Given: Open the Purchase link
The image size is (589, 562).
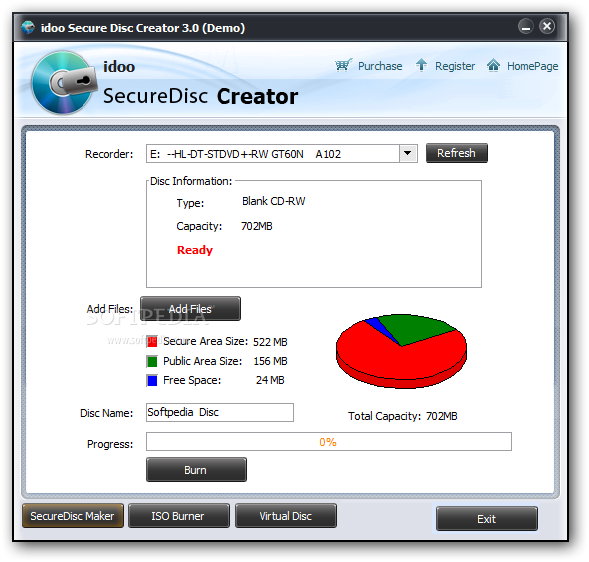Looking at the screenshot, I should 380,66.
